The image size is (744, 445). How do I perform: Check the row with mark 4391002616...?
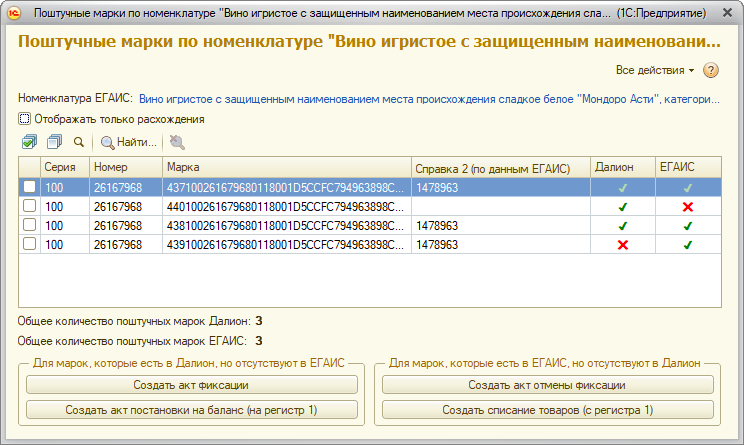point(29,244)
